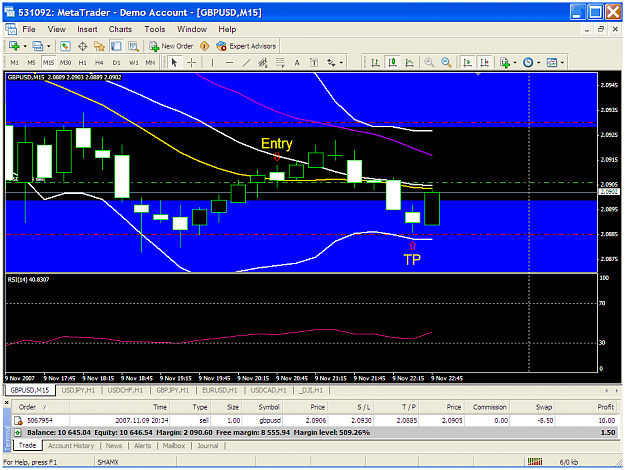
Task: Open the File menu
Action: tap(29, 29)
